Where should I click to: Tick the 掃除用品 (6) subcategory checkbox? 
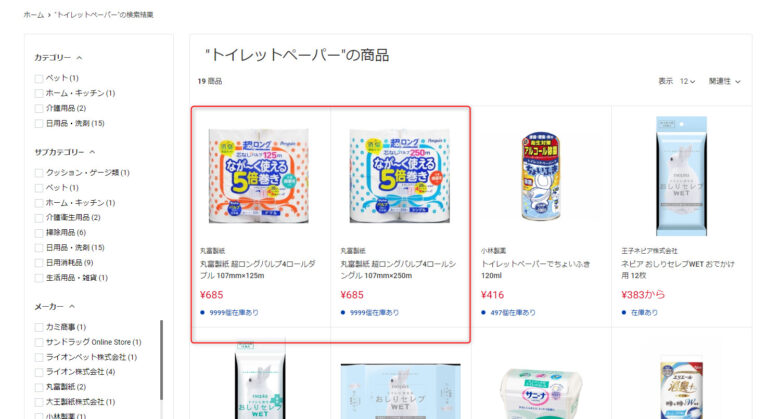click(39, 233)
